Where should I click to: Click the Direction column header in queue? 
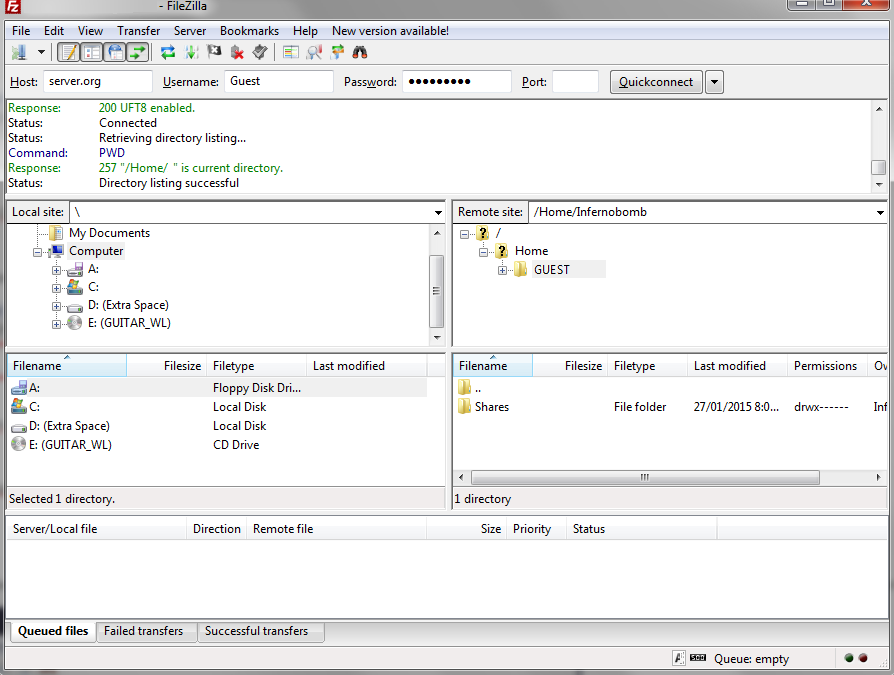[x=217, y=529]
